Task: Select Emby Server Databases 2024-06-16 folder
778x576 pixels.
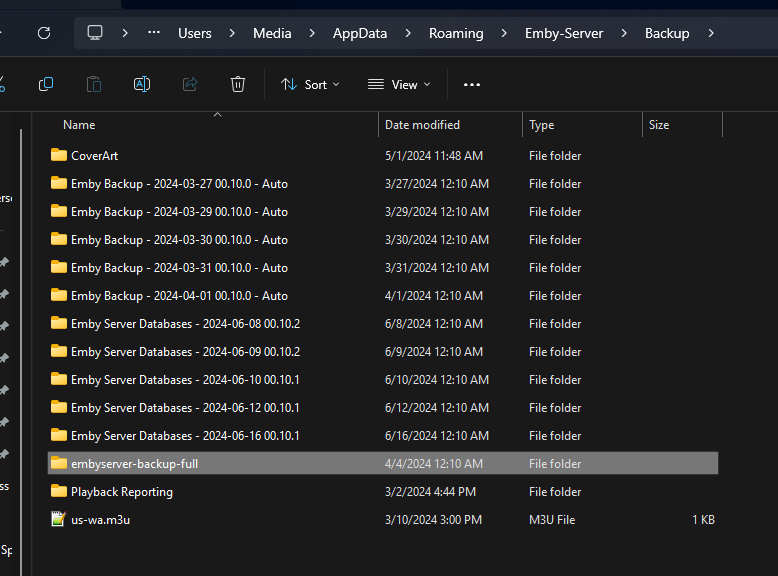Action: pos(185,436)
